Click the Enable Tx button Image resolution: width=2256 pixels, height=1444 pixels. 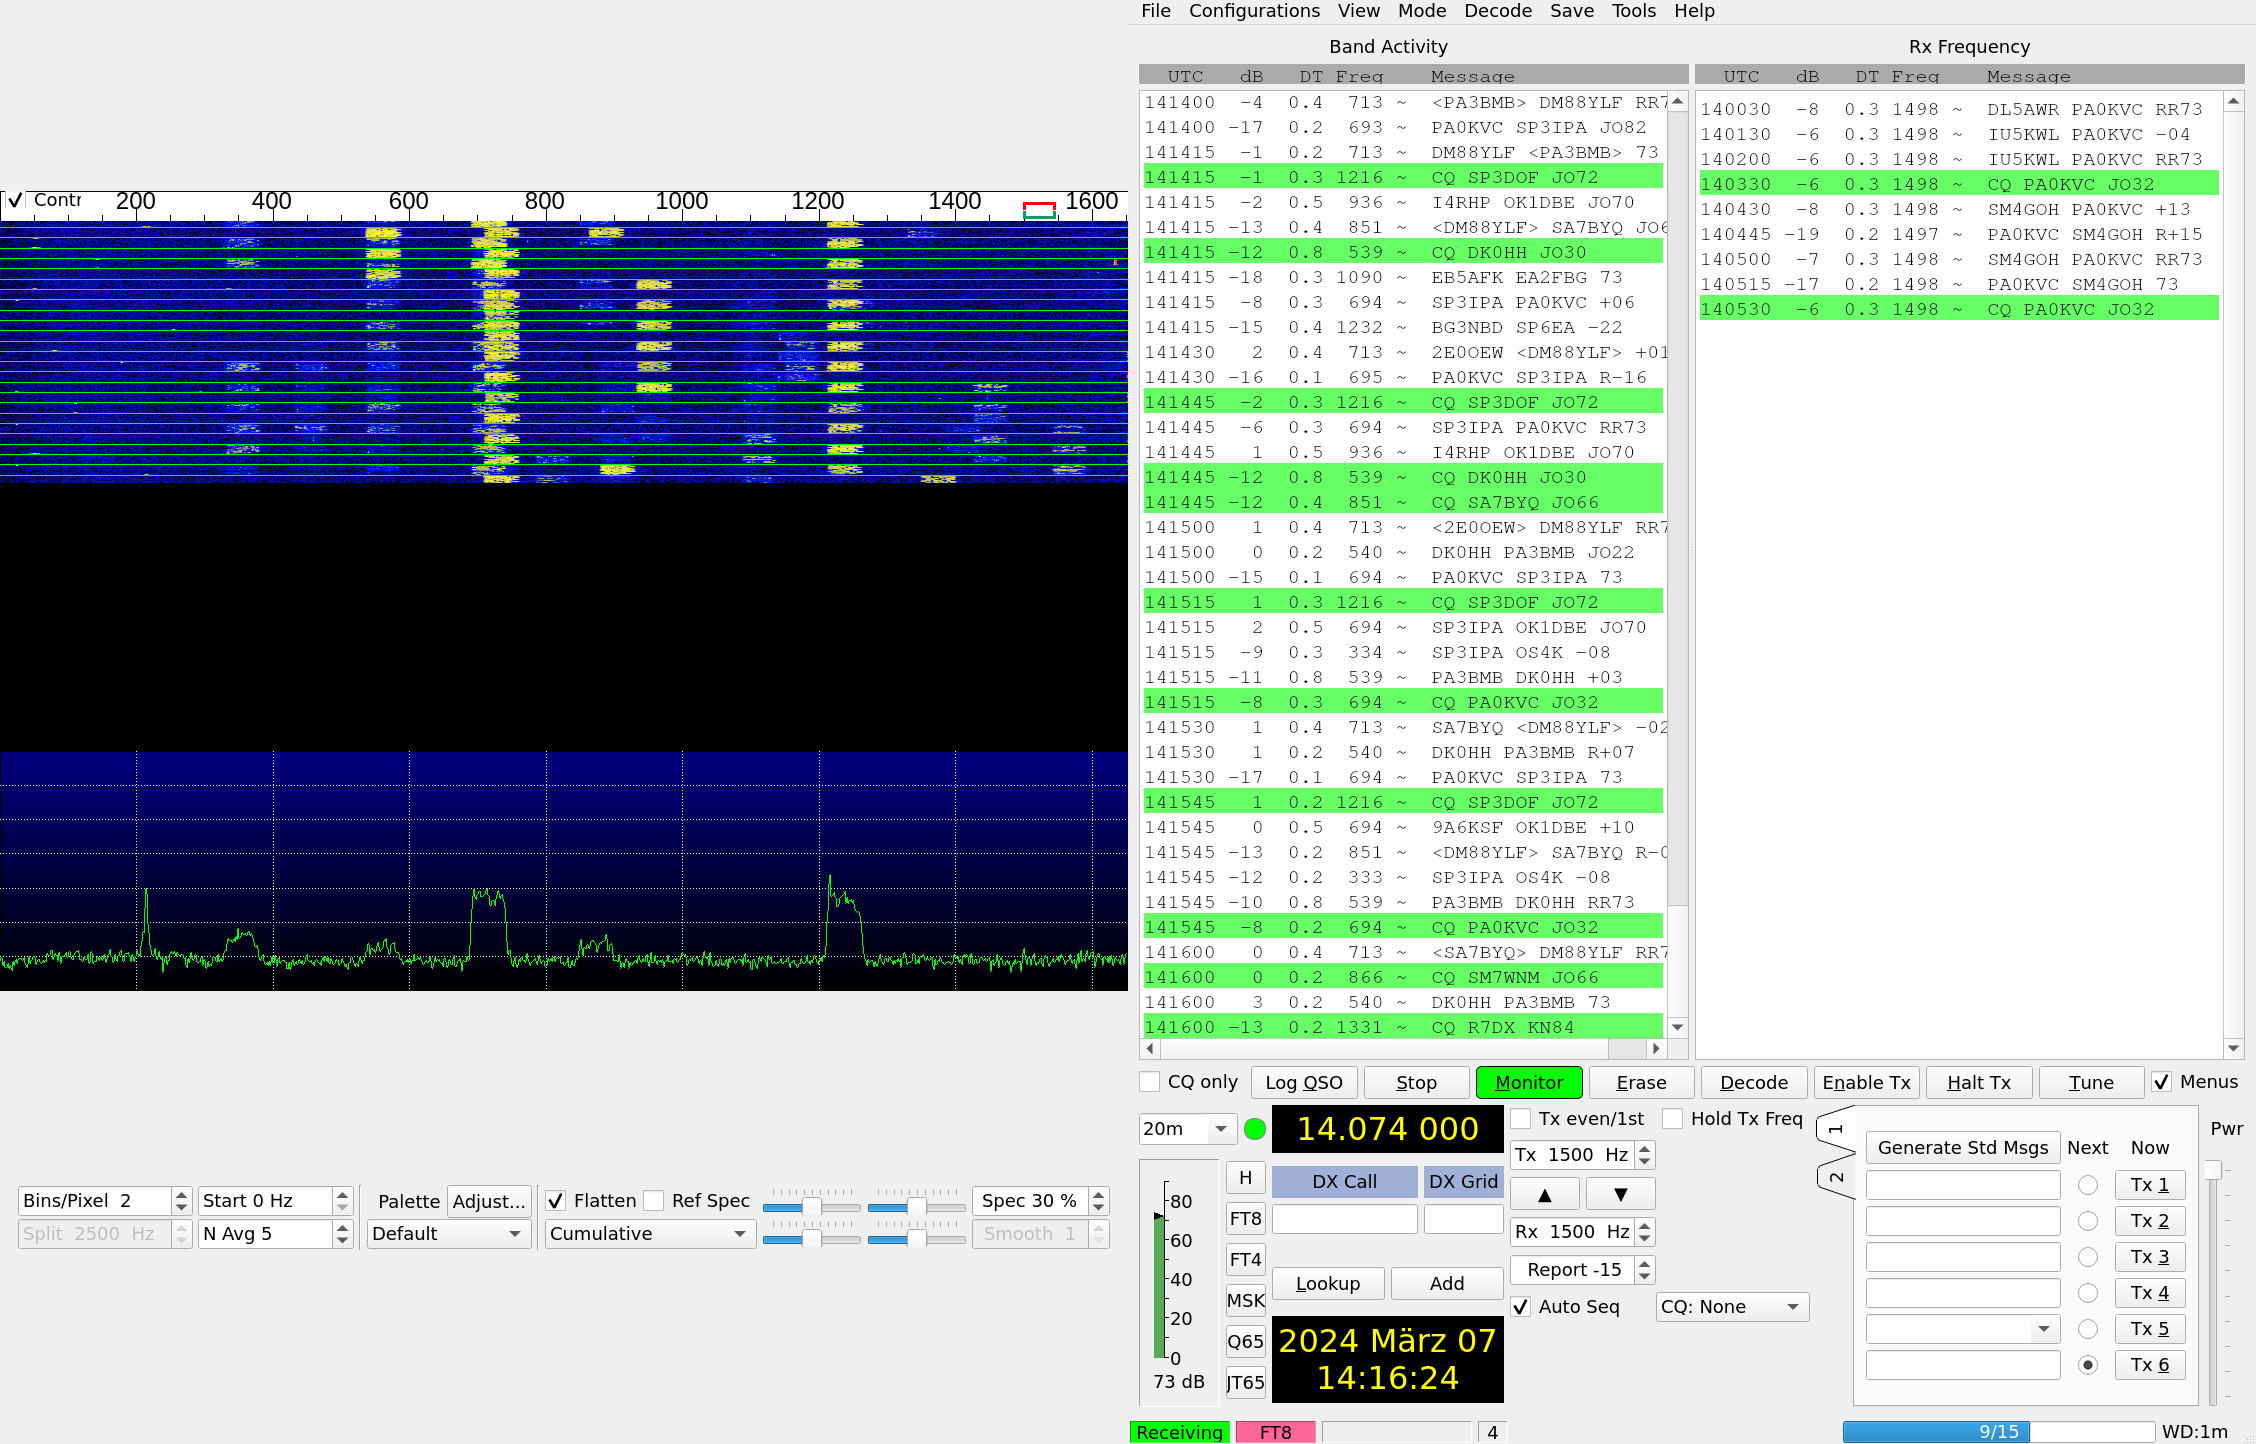(x=1866, y=1083)
